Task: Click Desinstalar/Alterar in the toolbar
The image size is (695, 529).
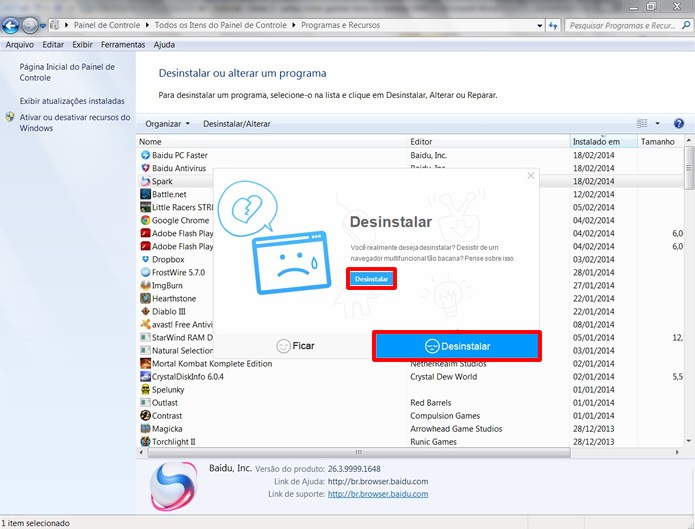Action: (237, 124)
